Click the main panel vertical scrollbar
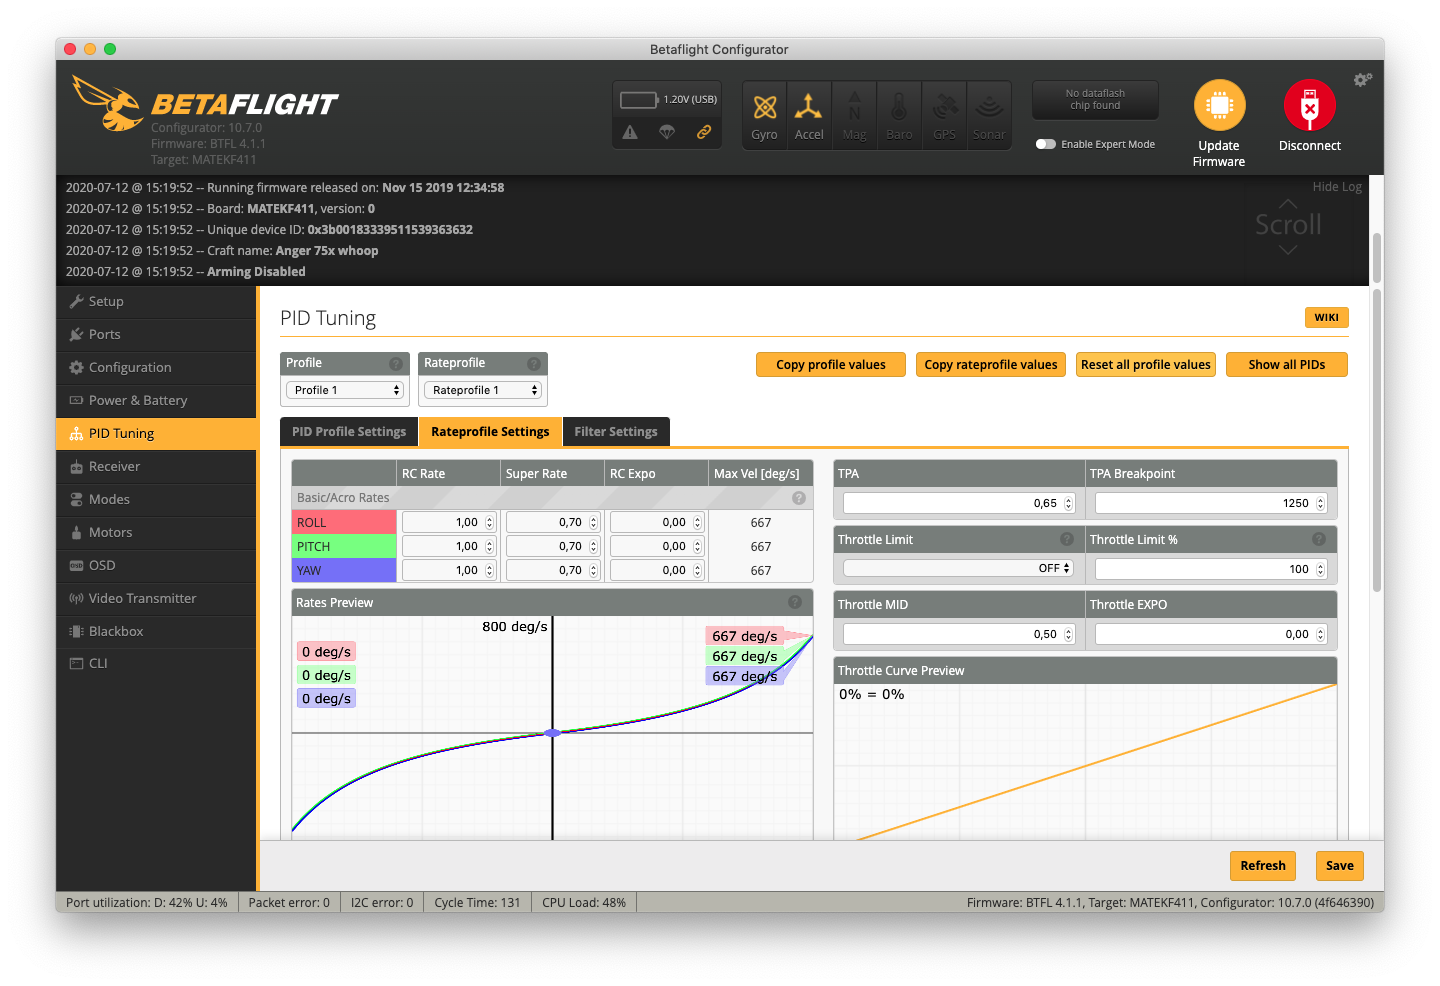This screenshot has height=986, width=1440. coord(1377,440)
